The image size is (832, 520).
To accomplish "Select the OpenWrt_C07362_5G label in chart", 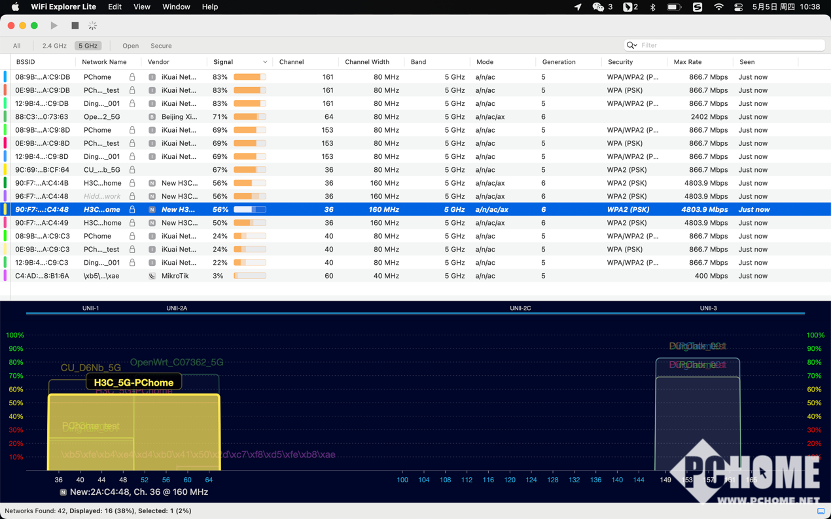I will point(177,362).
